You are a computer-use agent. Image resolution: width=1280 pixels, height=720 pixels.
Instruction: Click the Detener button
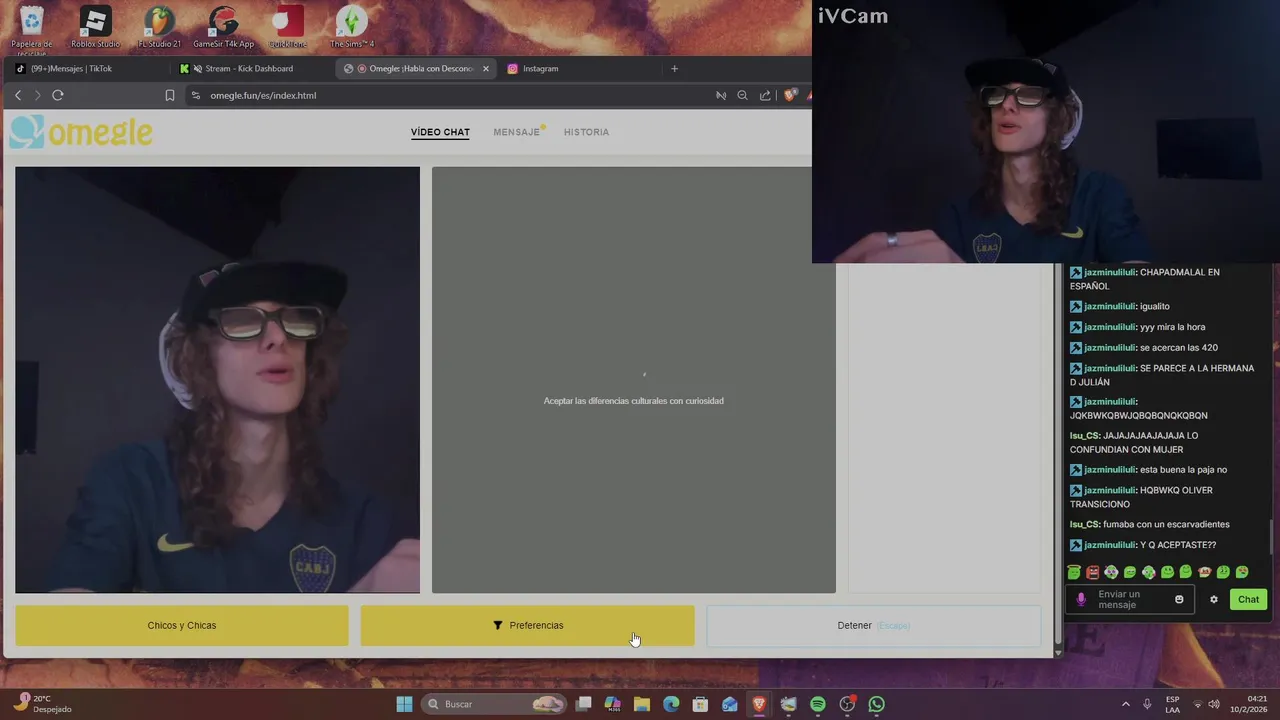pos(874,625)
